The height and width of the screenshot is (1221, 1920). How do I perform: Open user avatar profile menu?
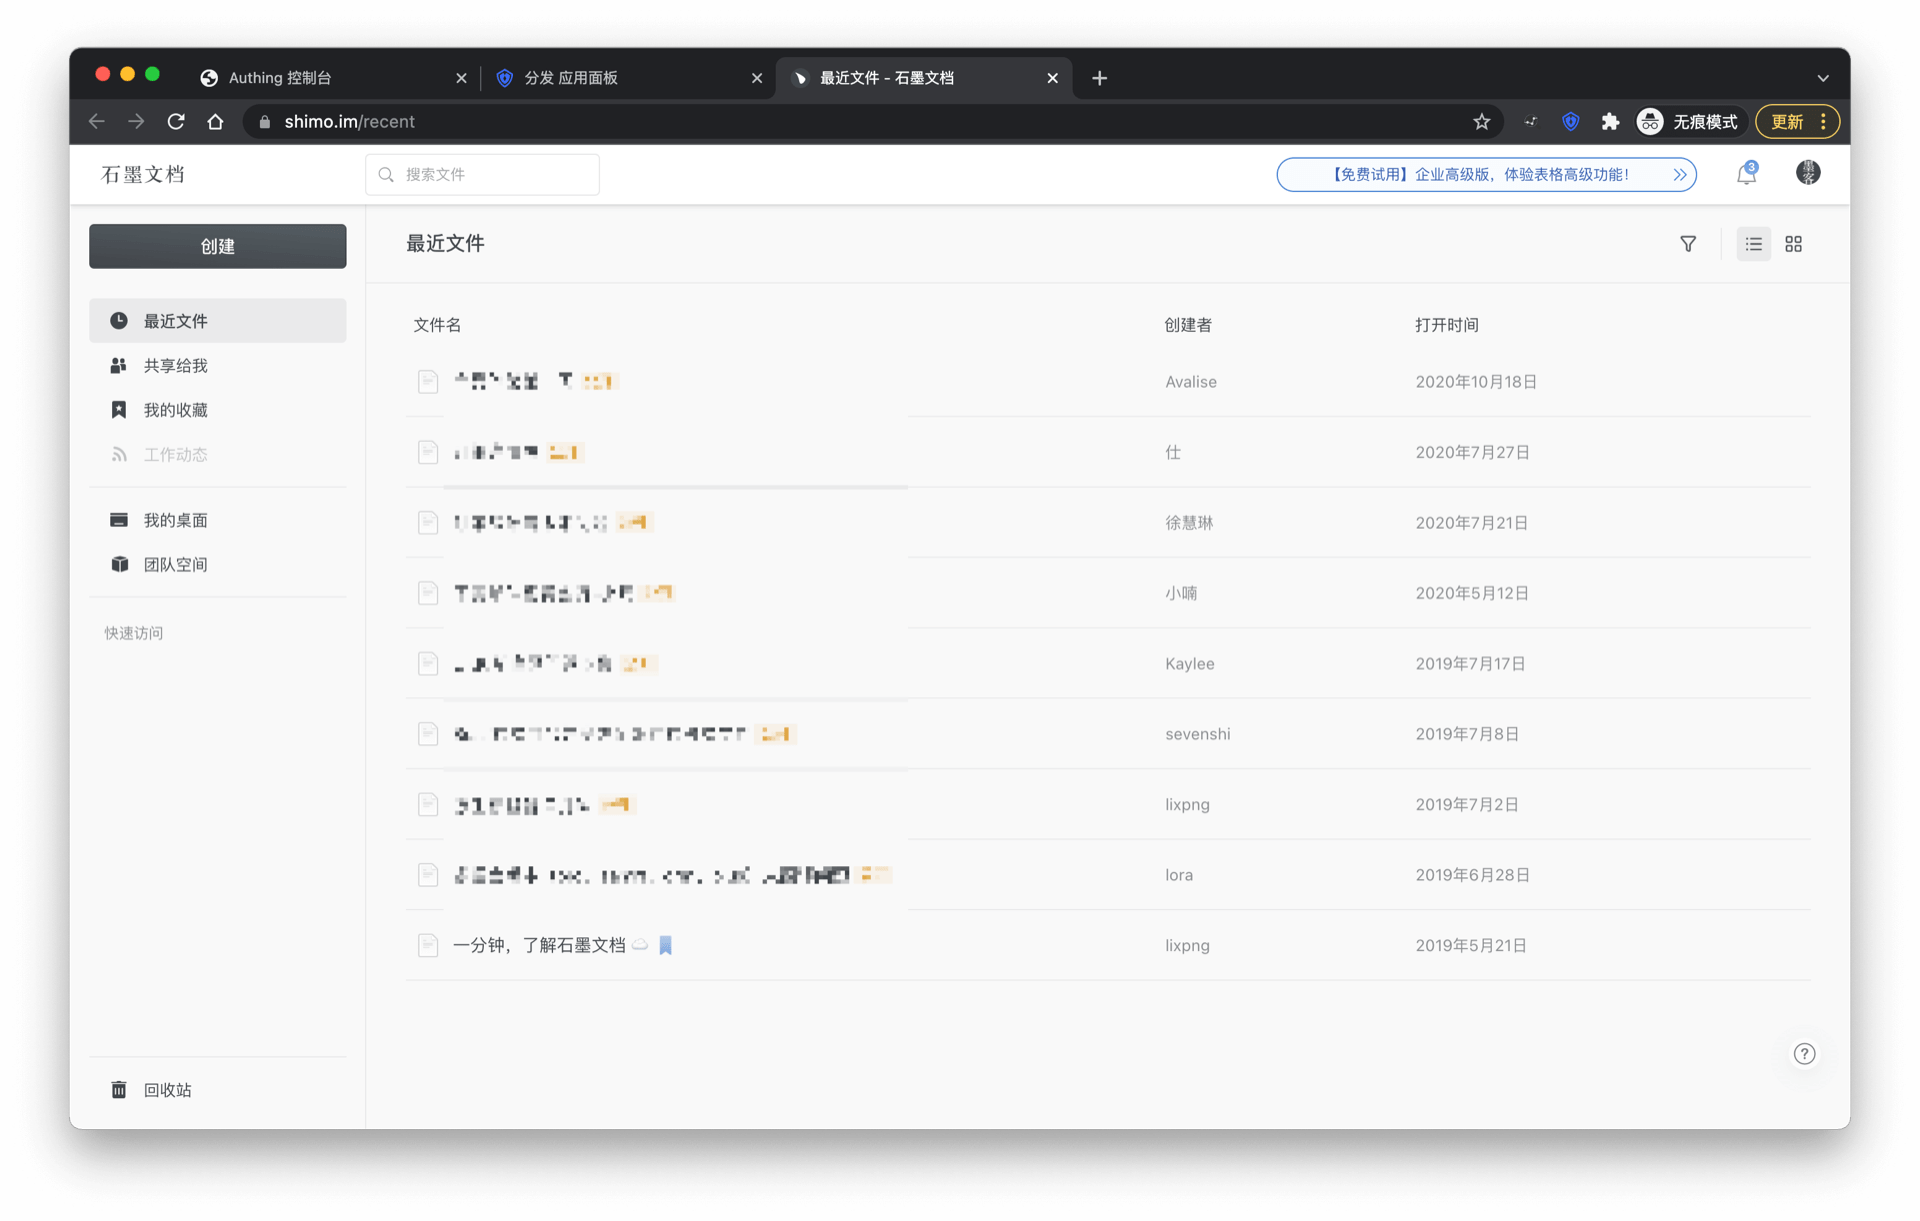point(1807,173)
